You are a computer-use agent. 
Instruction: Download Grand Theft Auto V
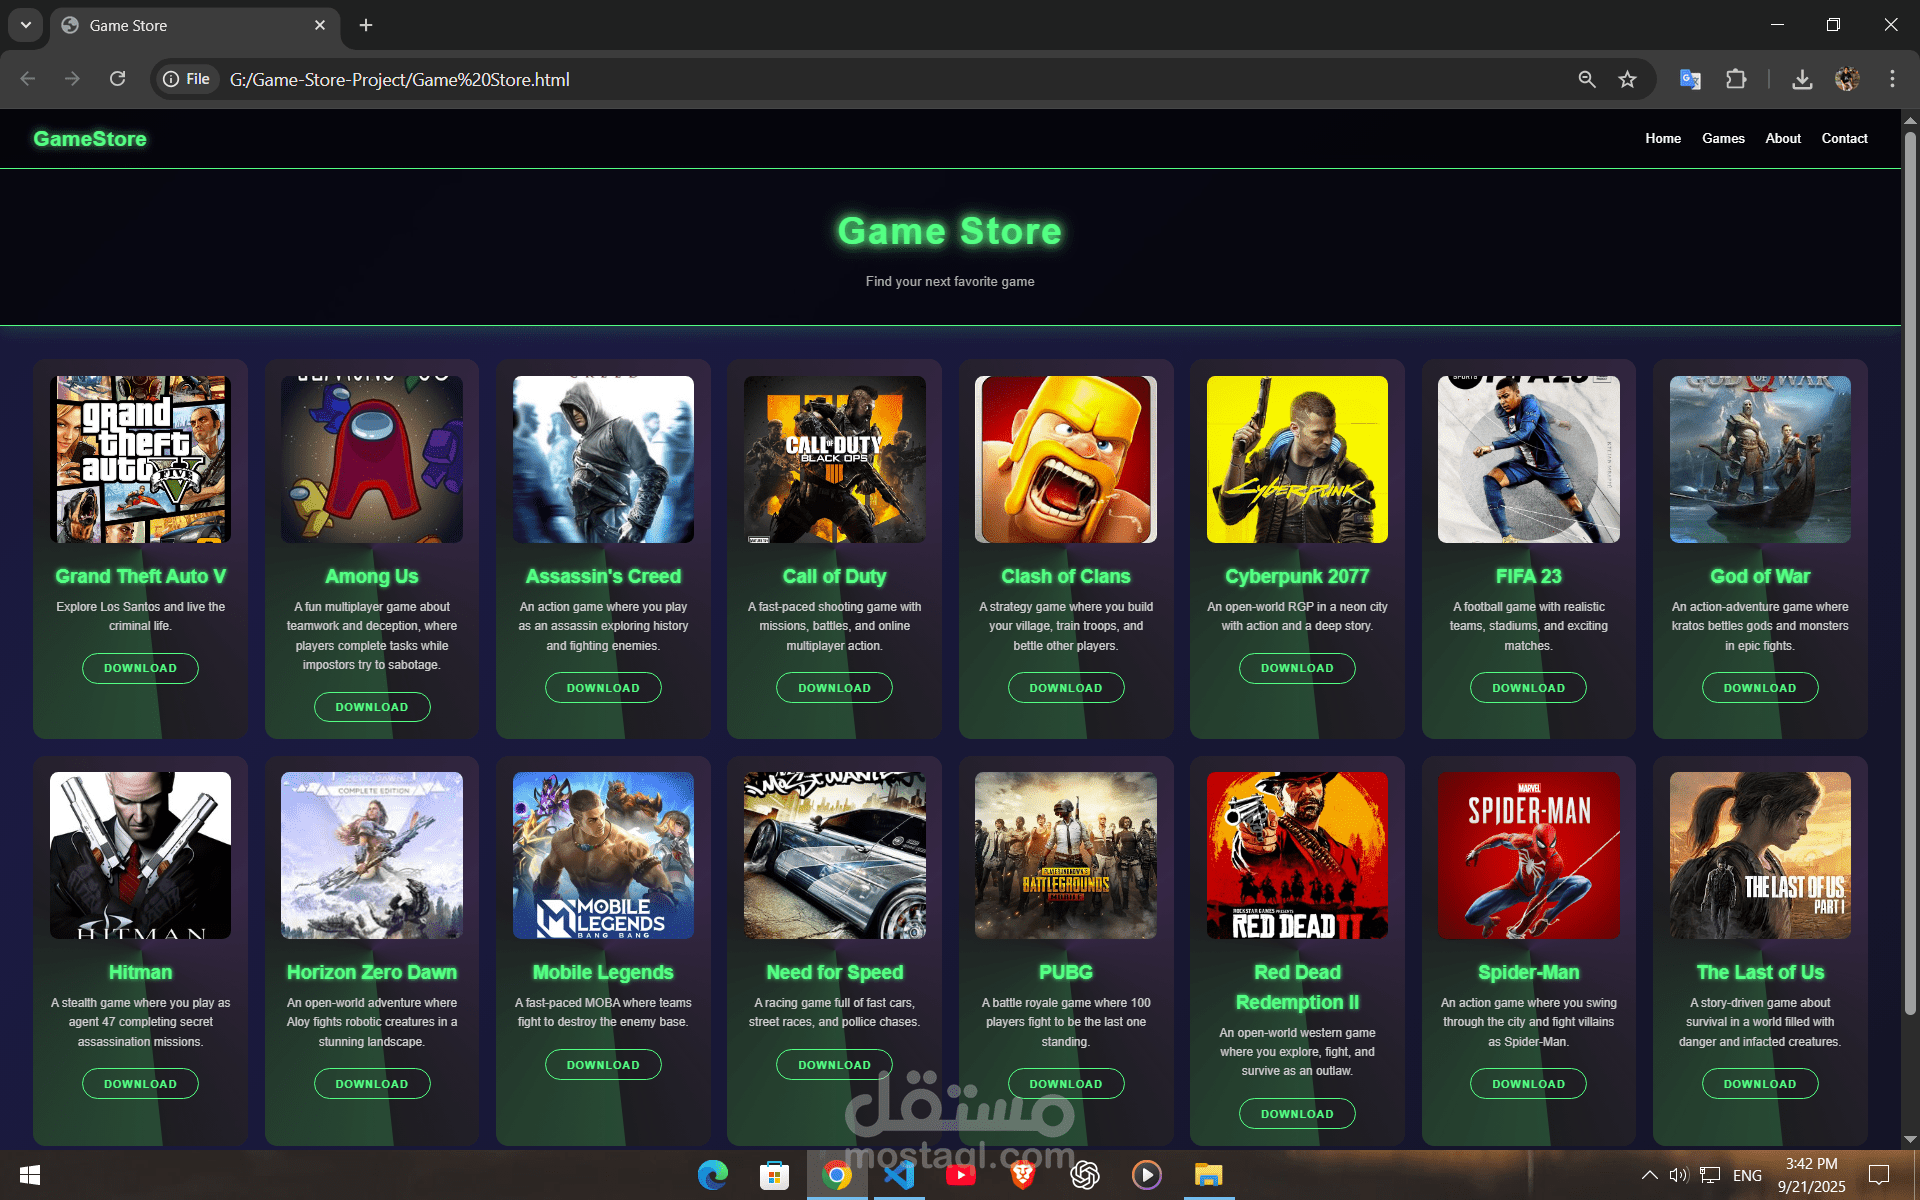click(140, 668)
